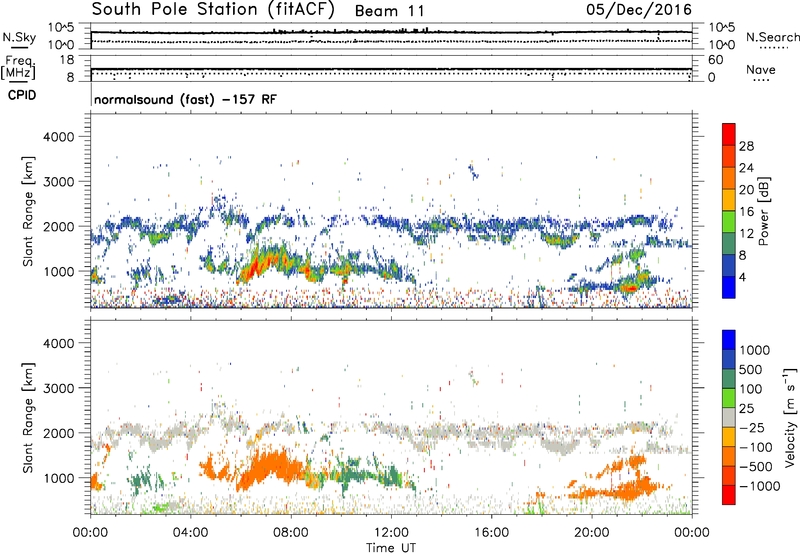Click the "-500" tick on Velocity colorbar
The image size is (800, 554).
(x=756, y=467)
